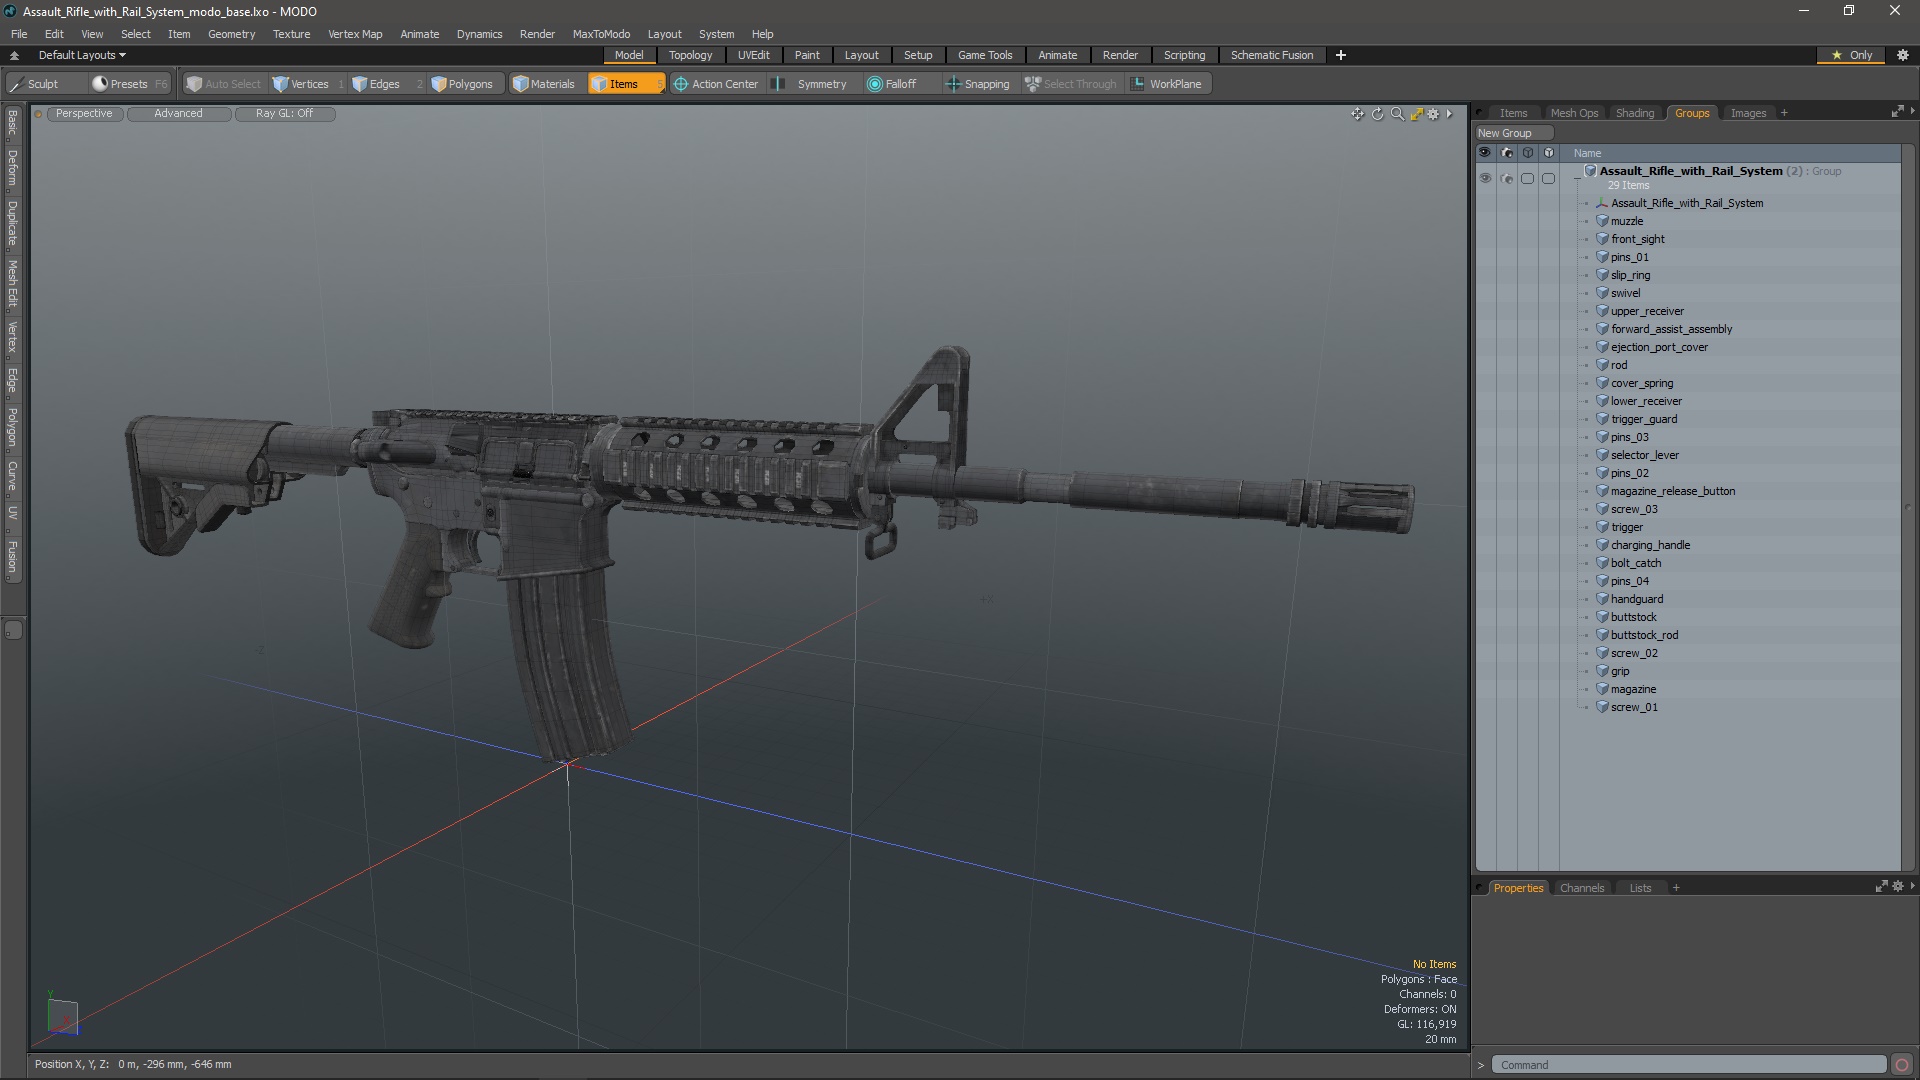The height and width of the screenshot is (1080, 1920).
Task: Click the New Group button
Action: pyautogui.click(x=1514, y=133)
